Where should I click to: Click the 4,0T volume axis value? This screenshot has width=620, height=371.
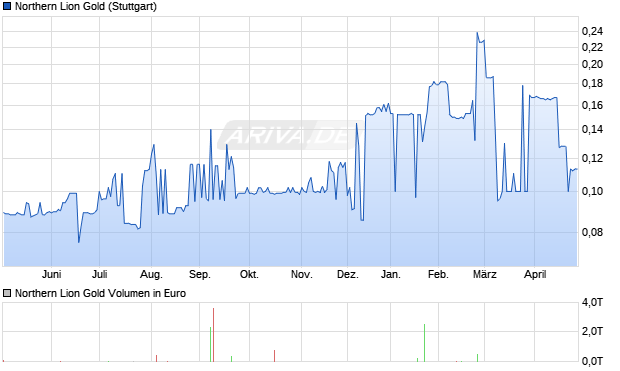[x=592, y=303]
